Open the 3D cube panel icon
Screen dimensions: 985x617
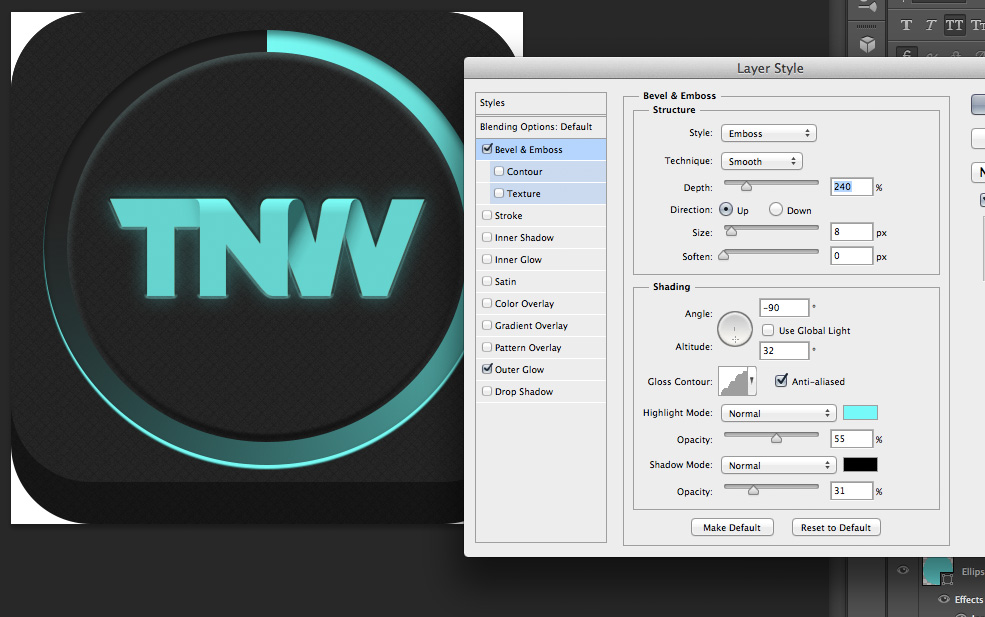pos(868,44)
